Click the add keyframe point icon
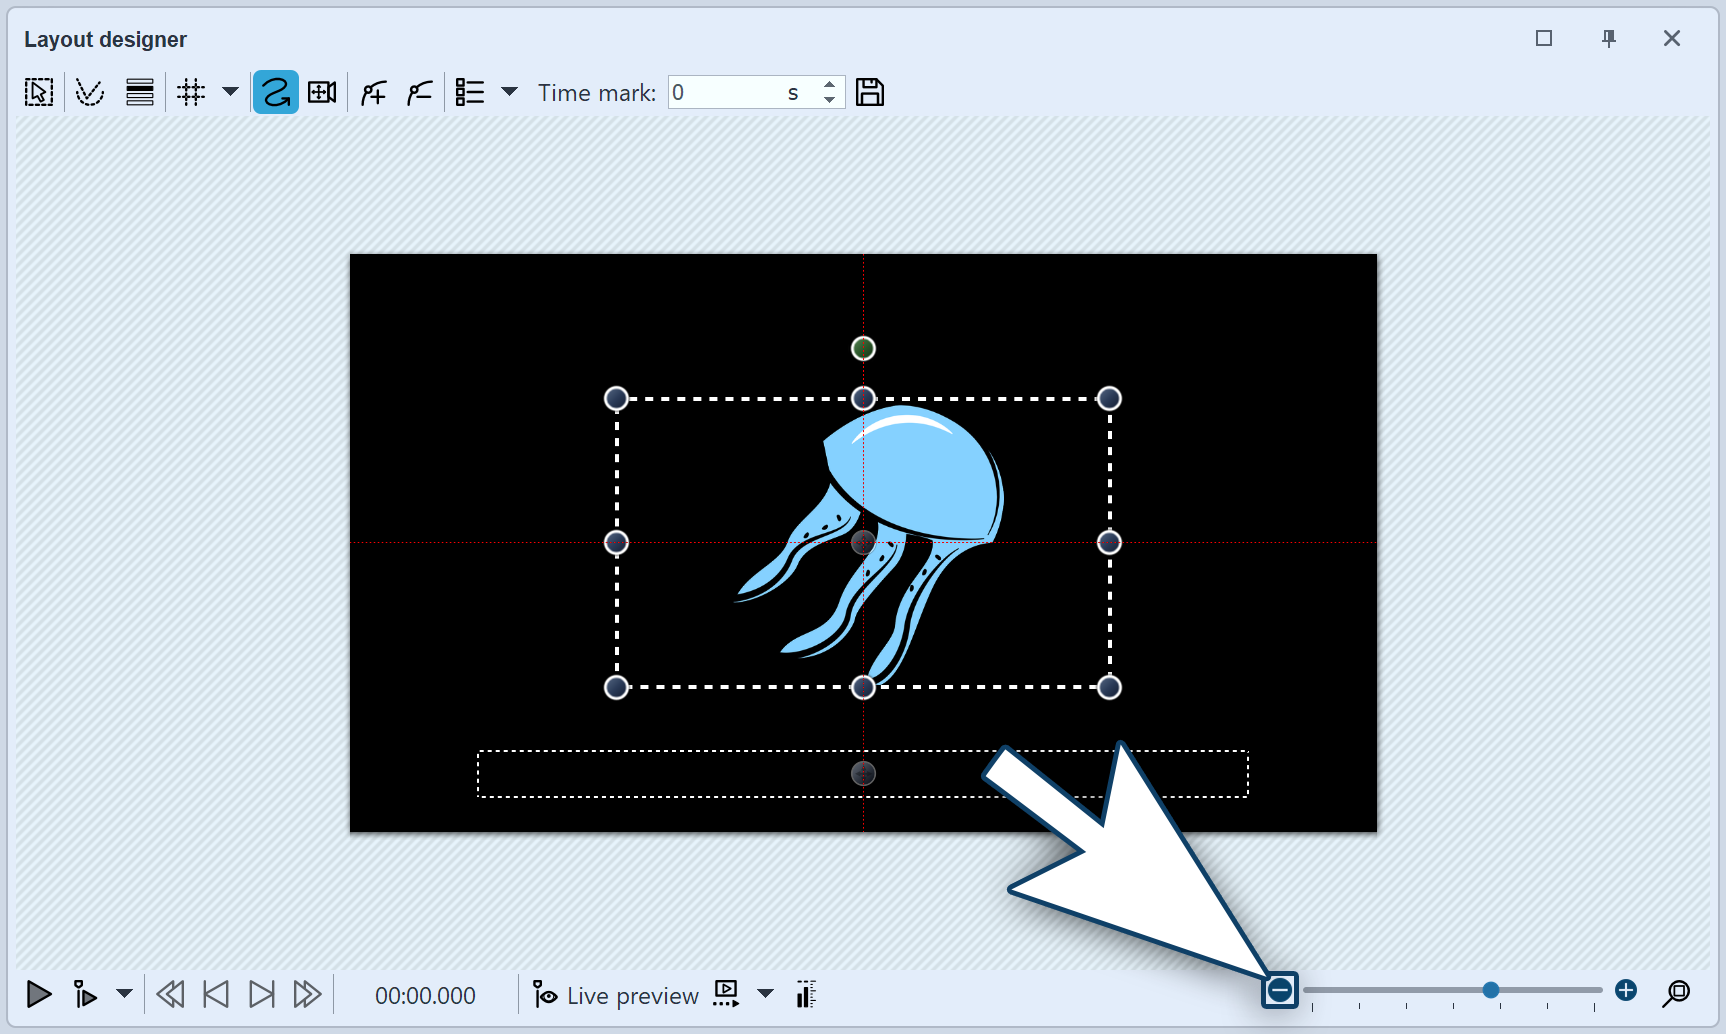This screenshot has height=1034, width=1726. [x=374, y=93]
